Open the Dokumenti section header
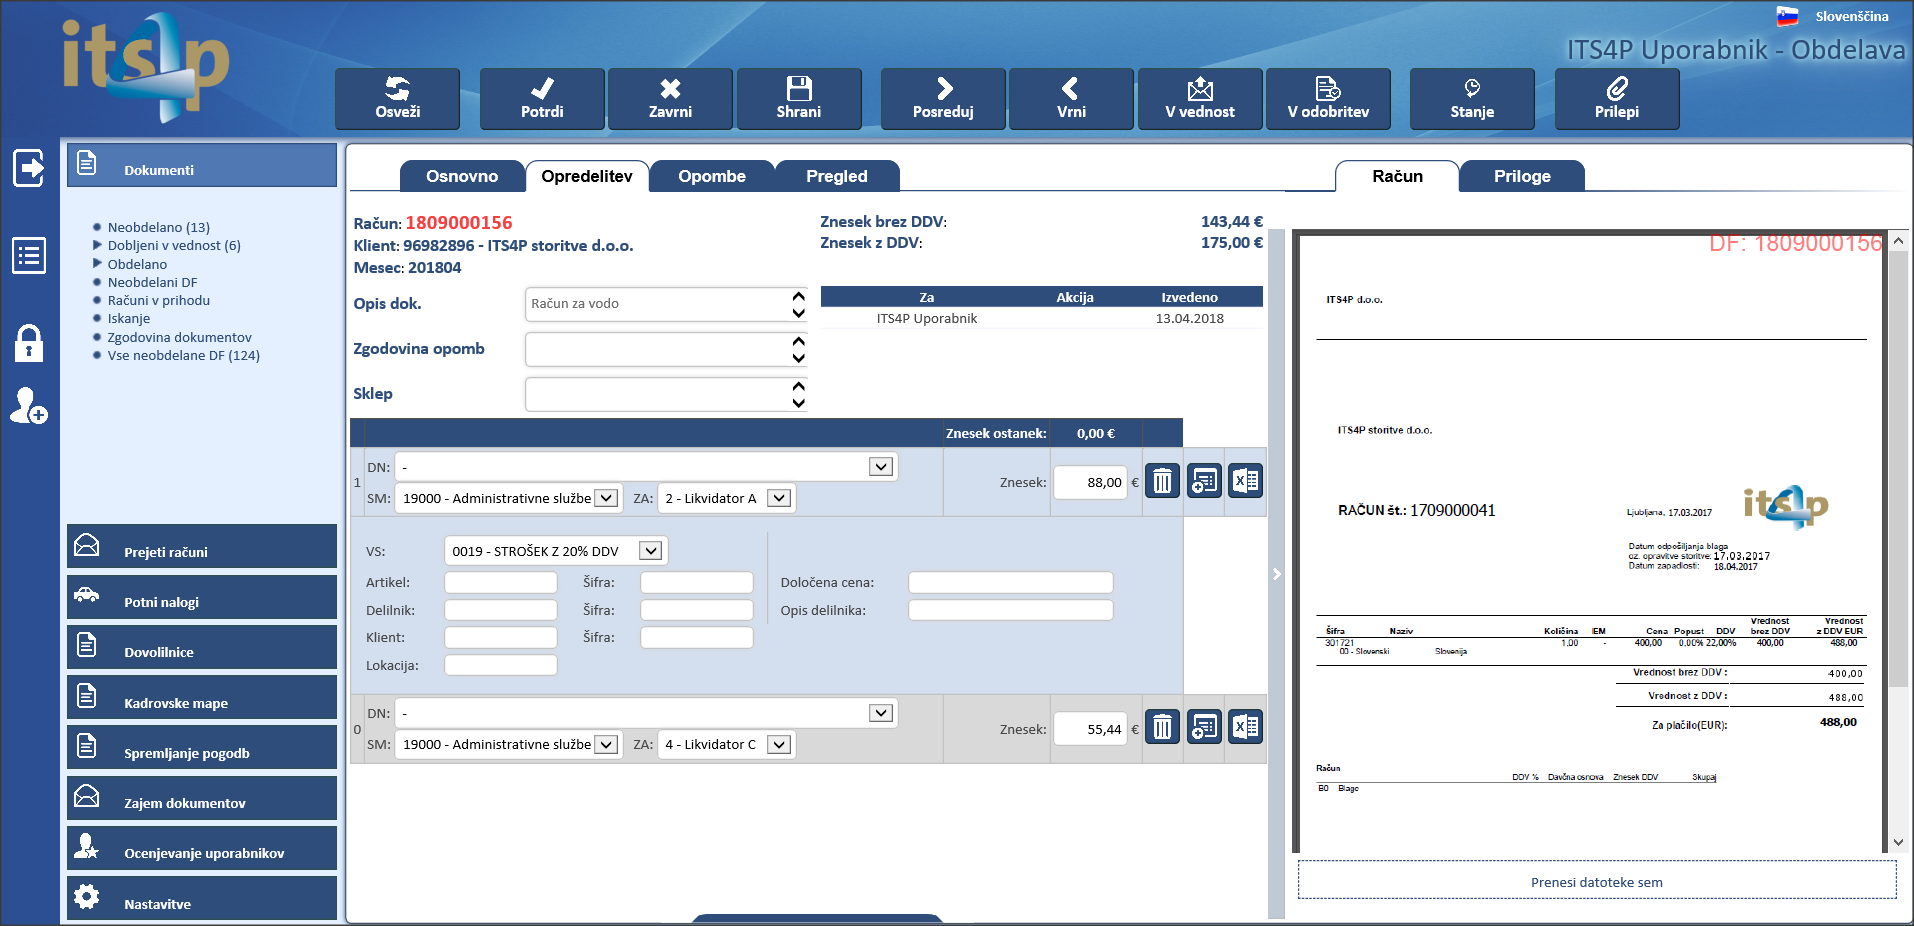Image resolution: width=1914 pixels, height=926 pixels. [202, 165]
